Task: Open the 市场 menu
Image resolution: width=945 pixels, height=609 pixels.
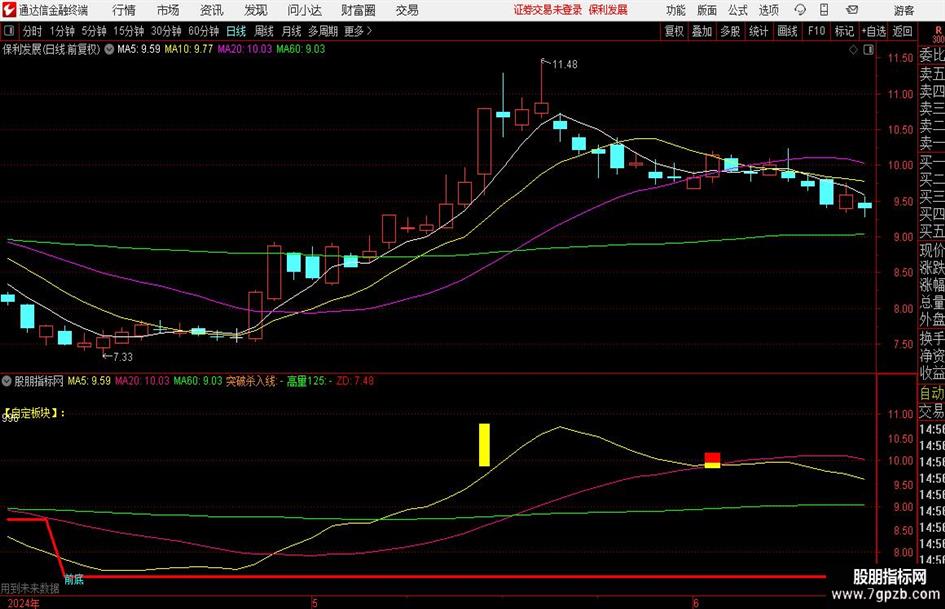Action: tap(168, 10)
